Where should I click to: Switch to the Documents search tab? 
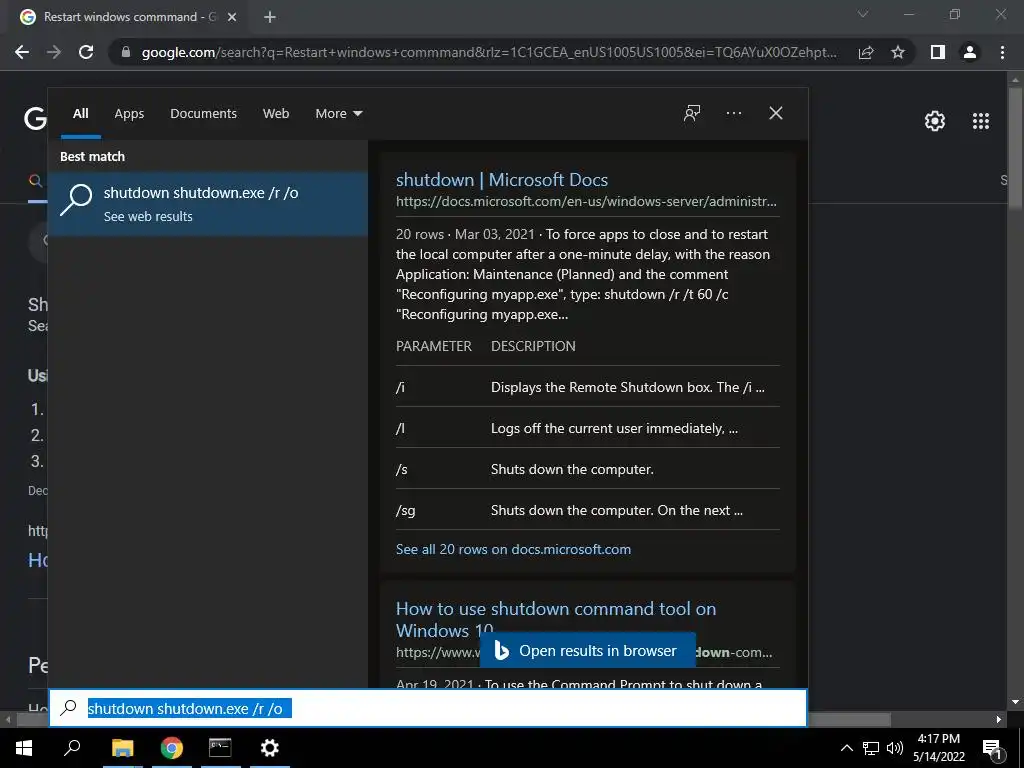click(x=203, y=114)
